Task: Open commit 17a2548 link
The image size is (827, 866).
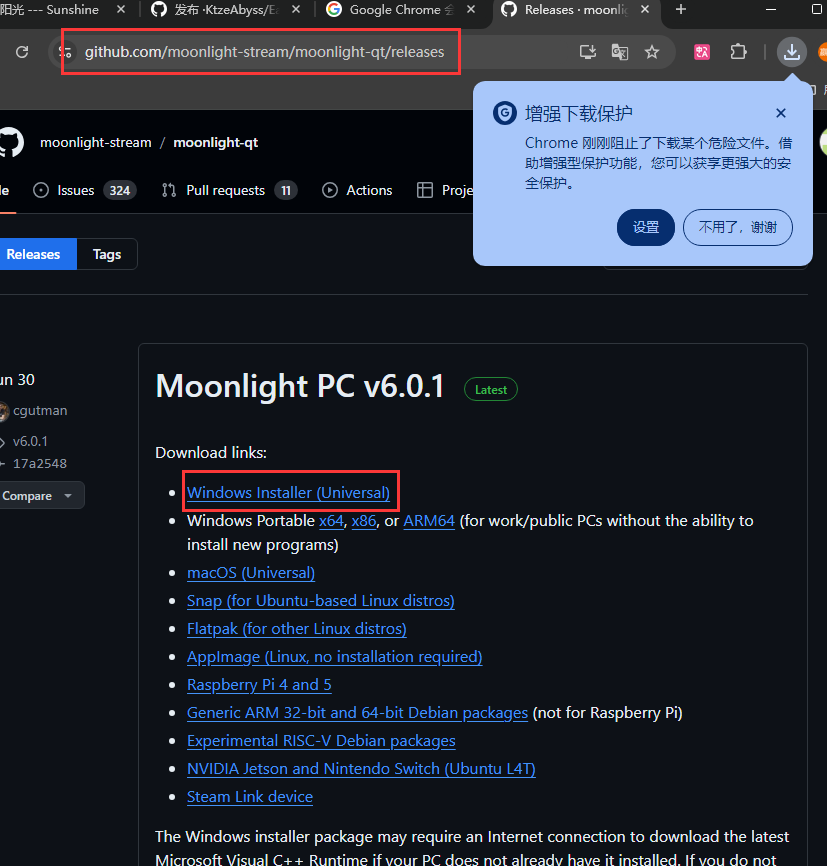Action: 40,464
